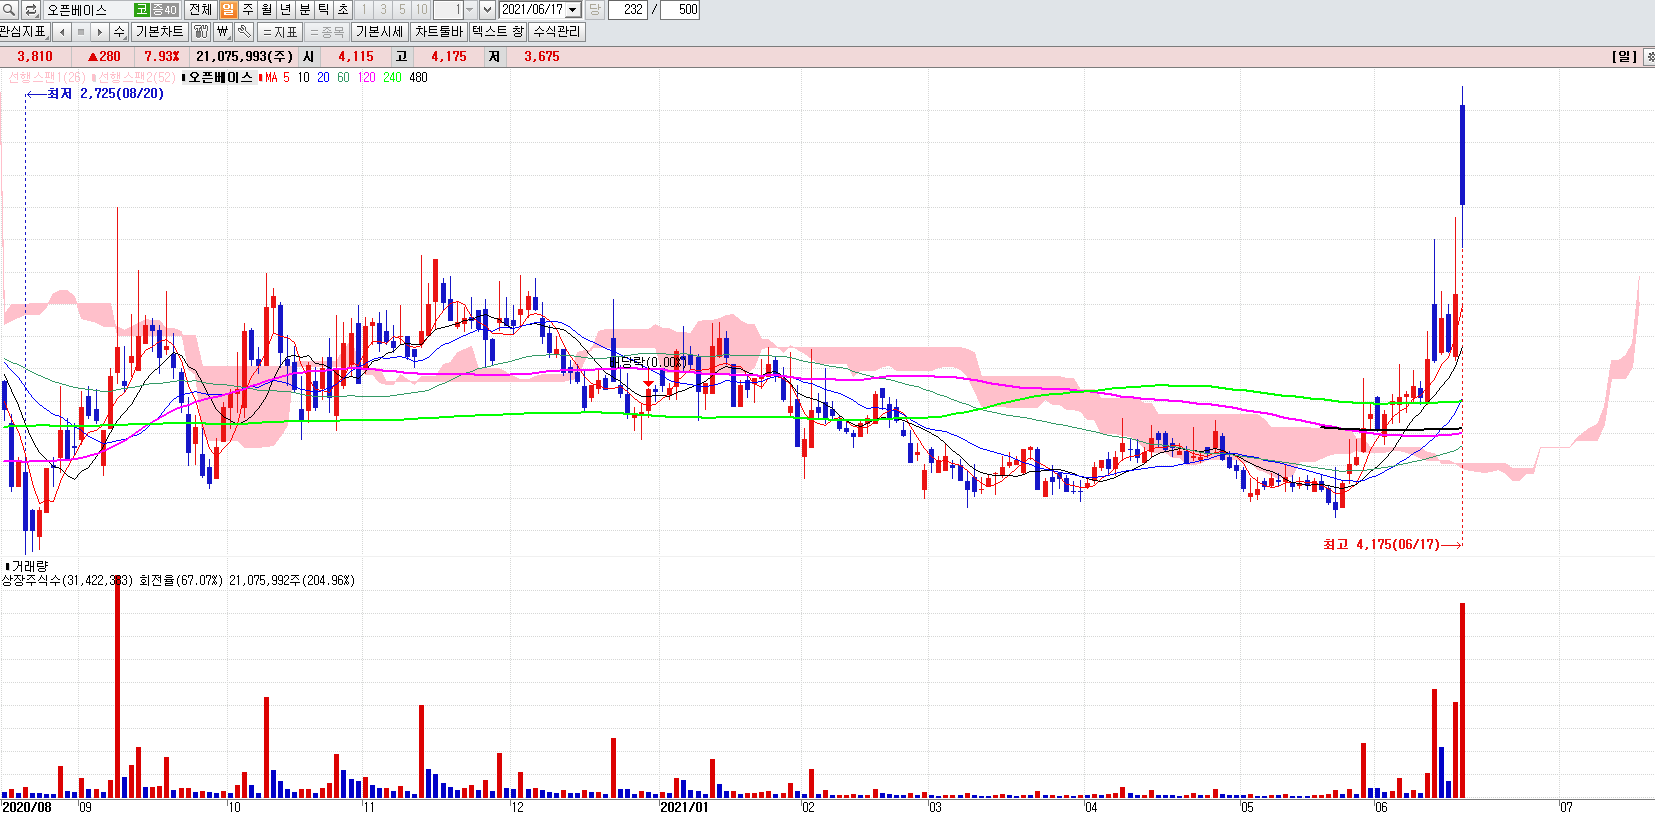Click the =종목 button
Screen dimensions: 1655x816
tap(326, 32)
